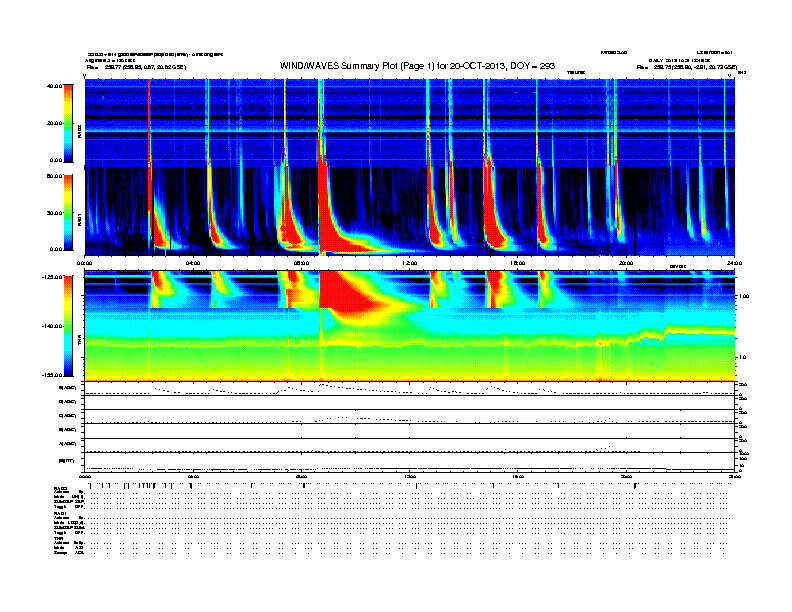Viewport: 792px width, 612px height.
Task: Click the -125.00 label on TNR color scale
Action: tap(53, 277)
